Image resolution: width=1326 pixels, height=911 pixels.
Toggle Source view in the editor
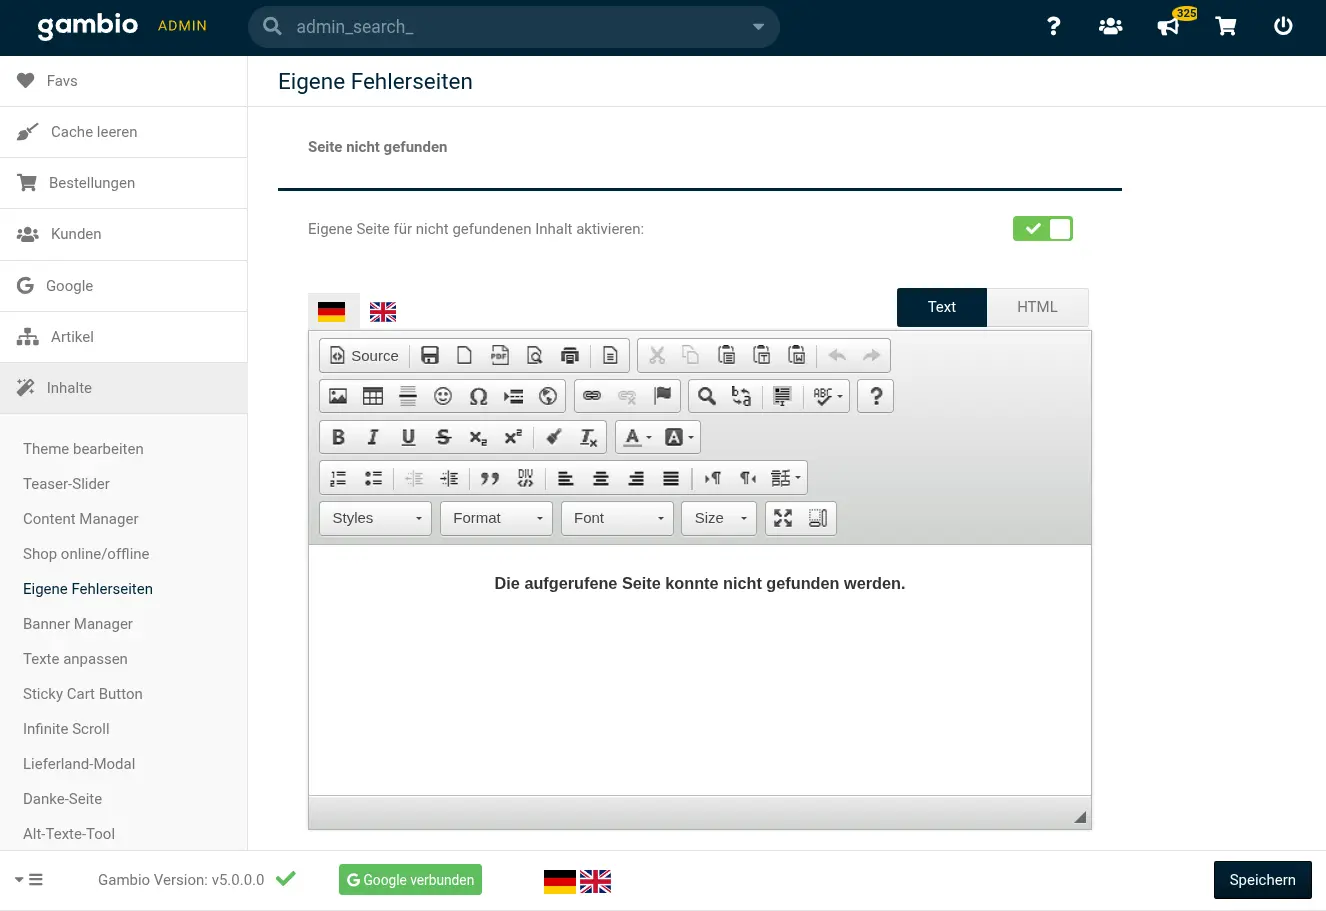point(365,356)
